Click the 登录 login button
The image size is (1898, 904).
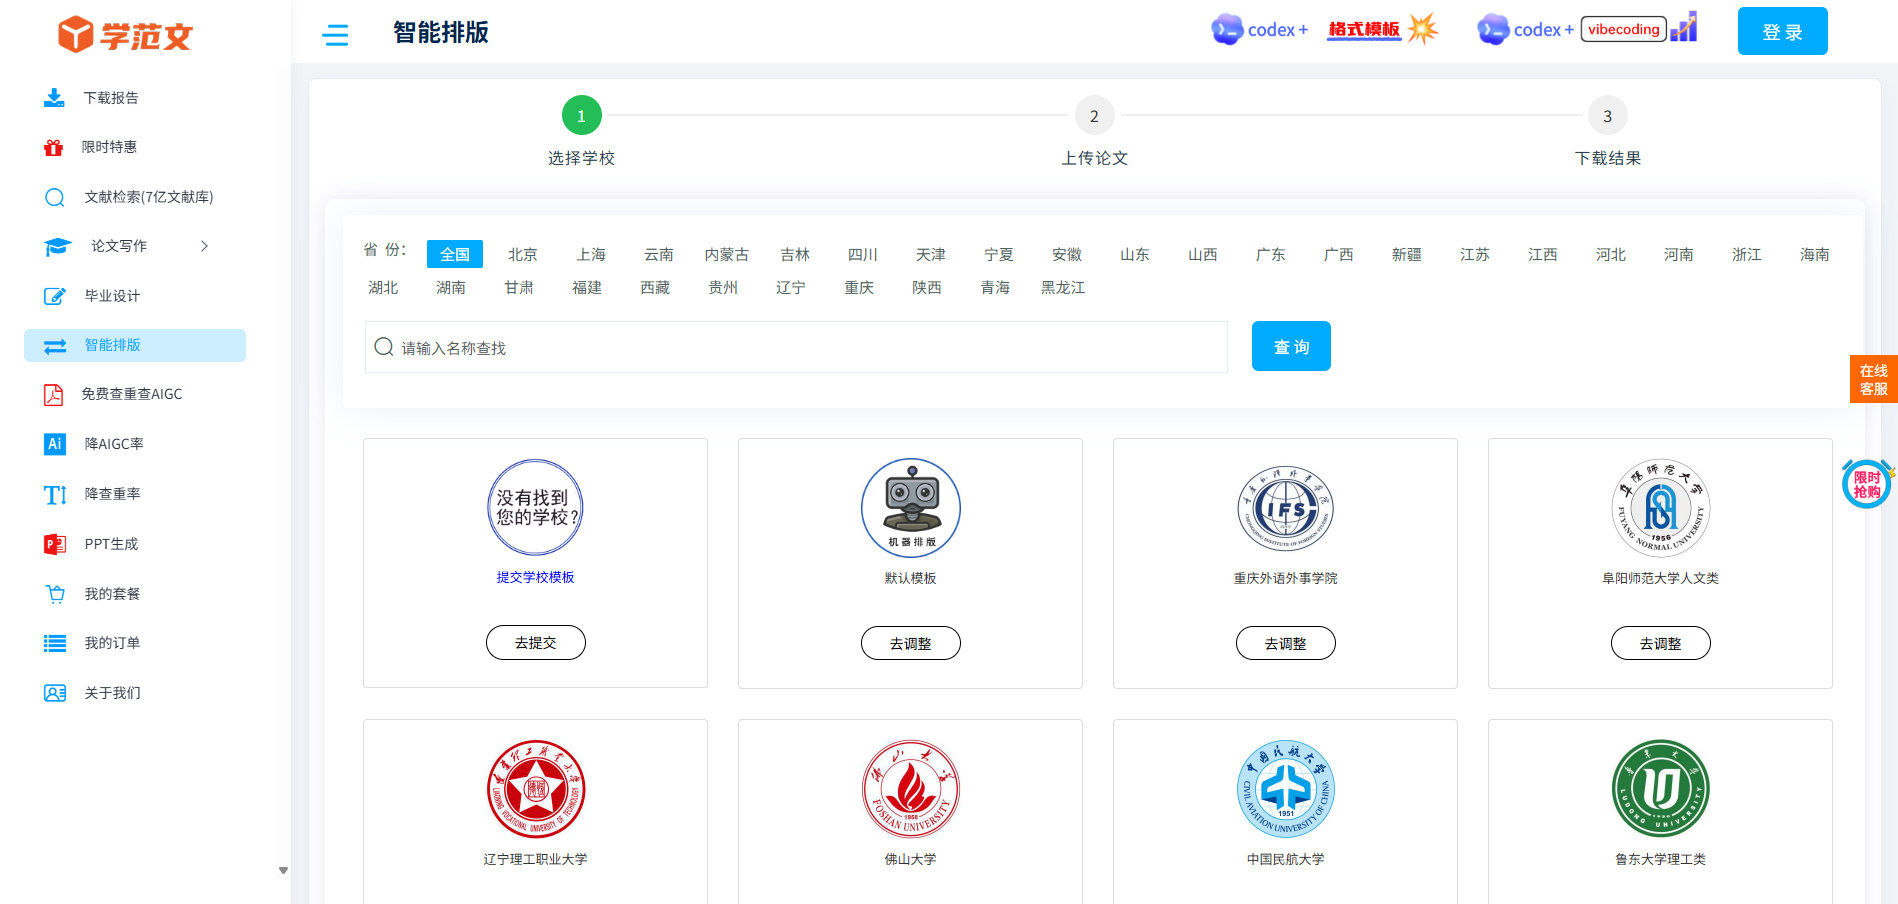click(1782, 31)
